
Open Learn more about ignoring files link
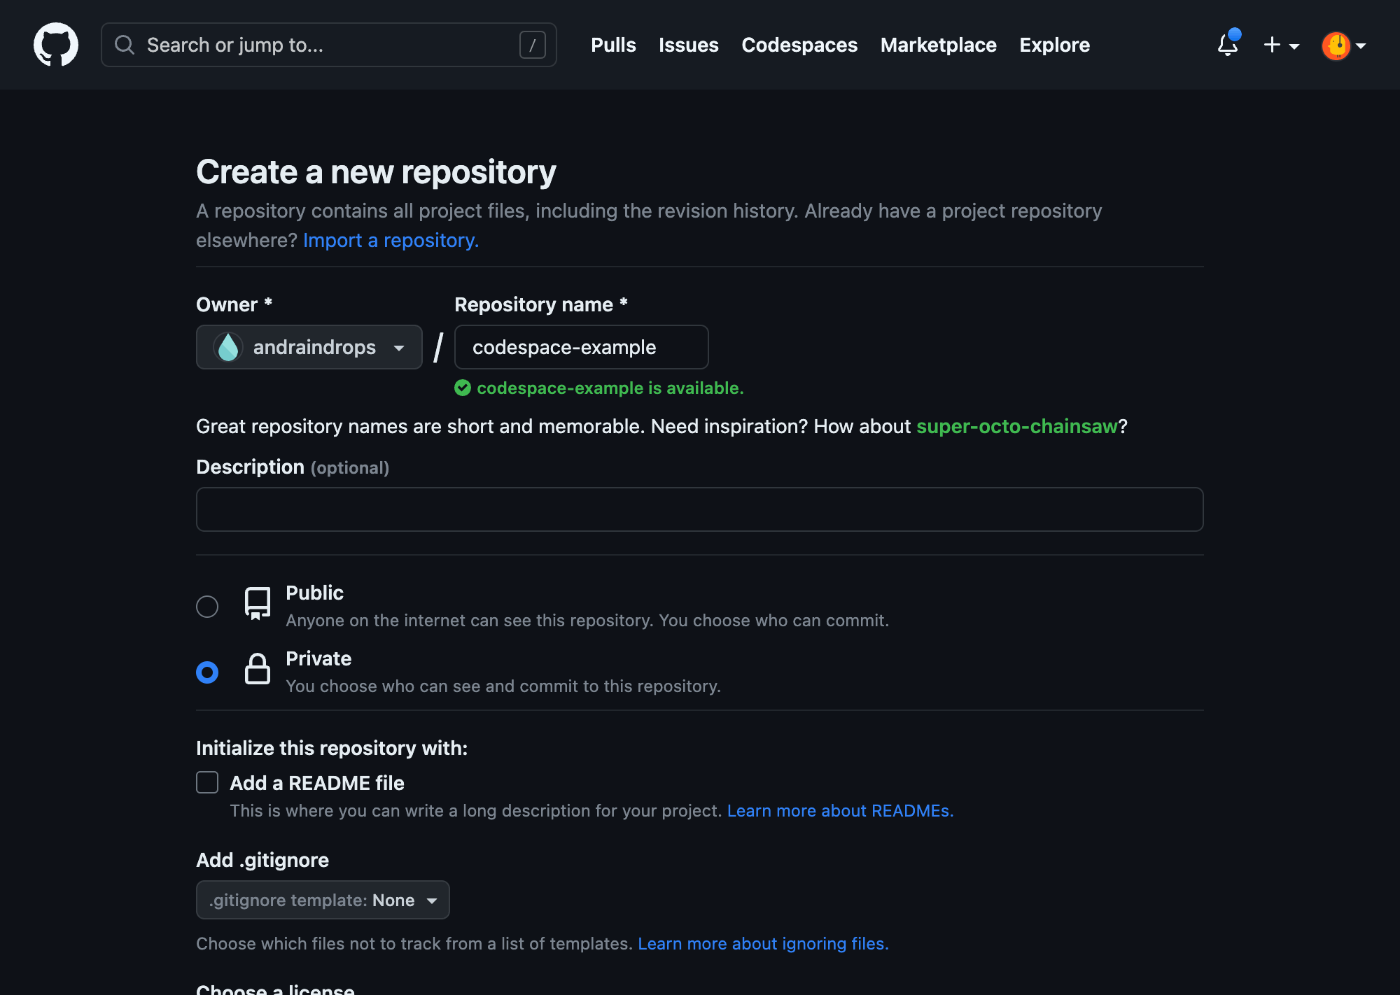coord(763,944)
